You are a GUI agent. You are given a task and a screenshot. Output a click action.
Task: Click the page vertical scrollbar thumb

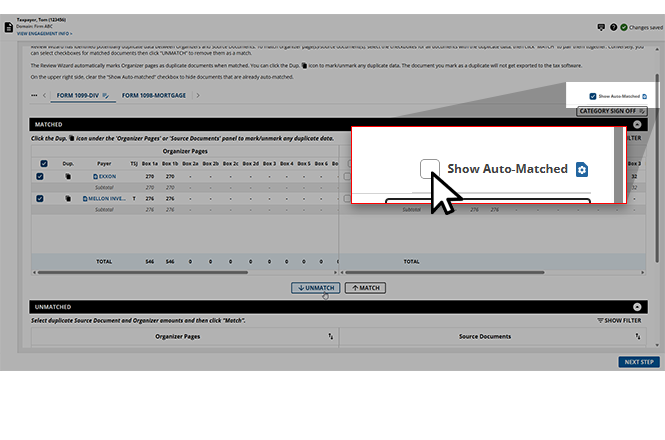coord(657,170)
